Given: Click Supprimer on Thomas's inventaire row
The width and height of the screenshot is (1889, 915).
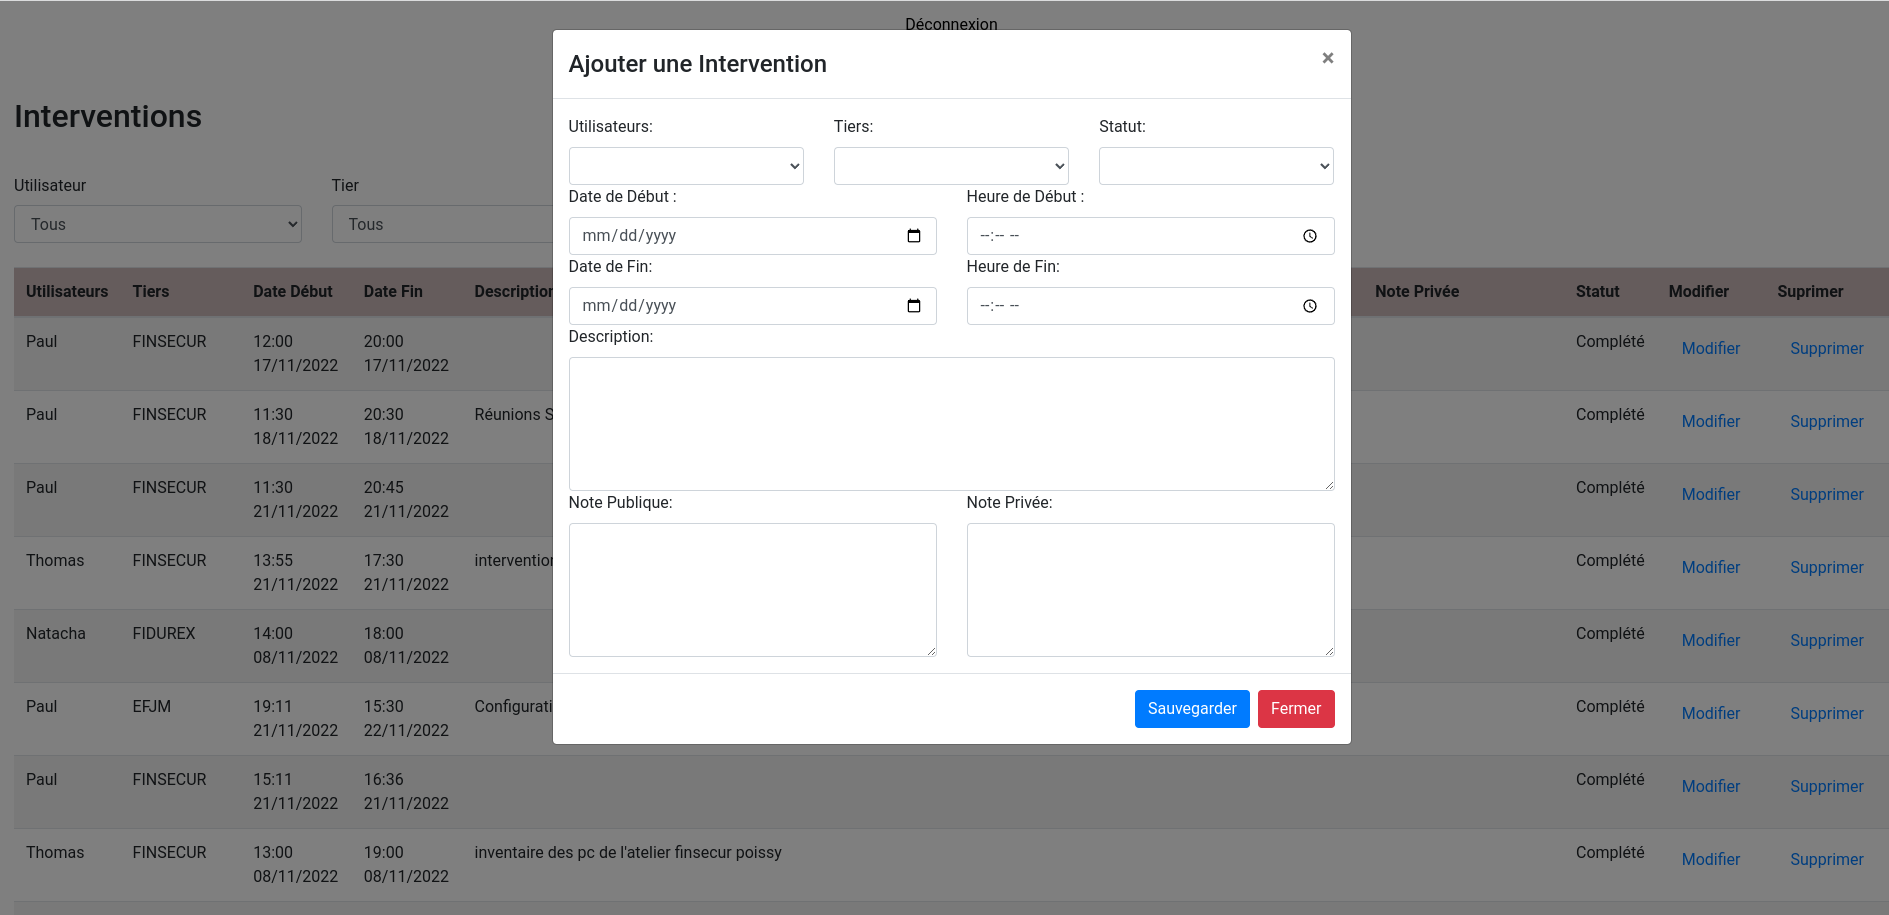Looking at the screenshot, I should click(x=1826, y=859).
